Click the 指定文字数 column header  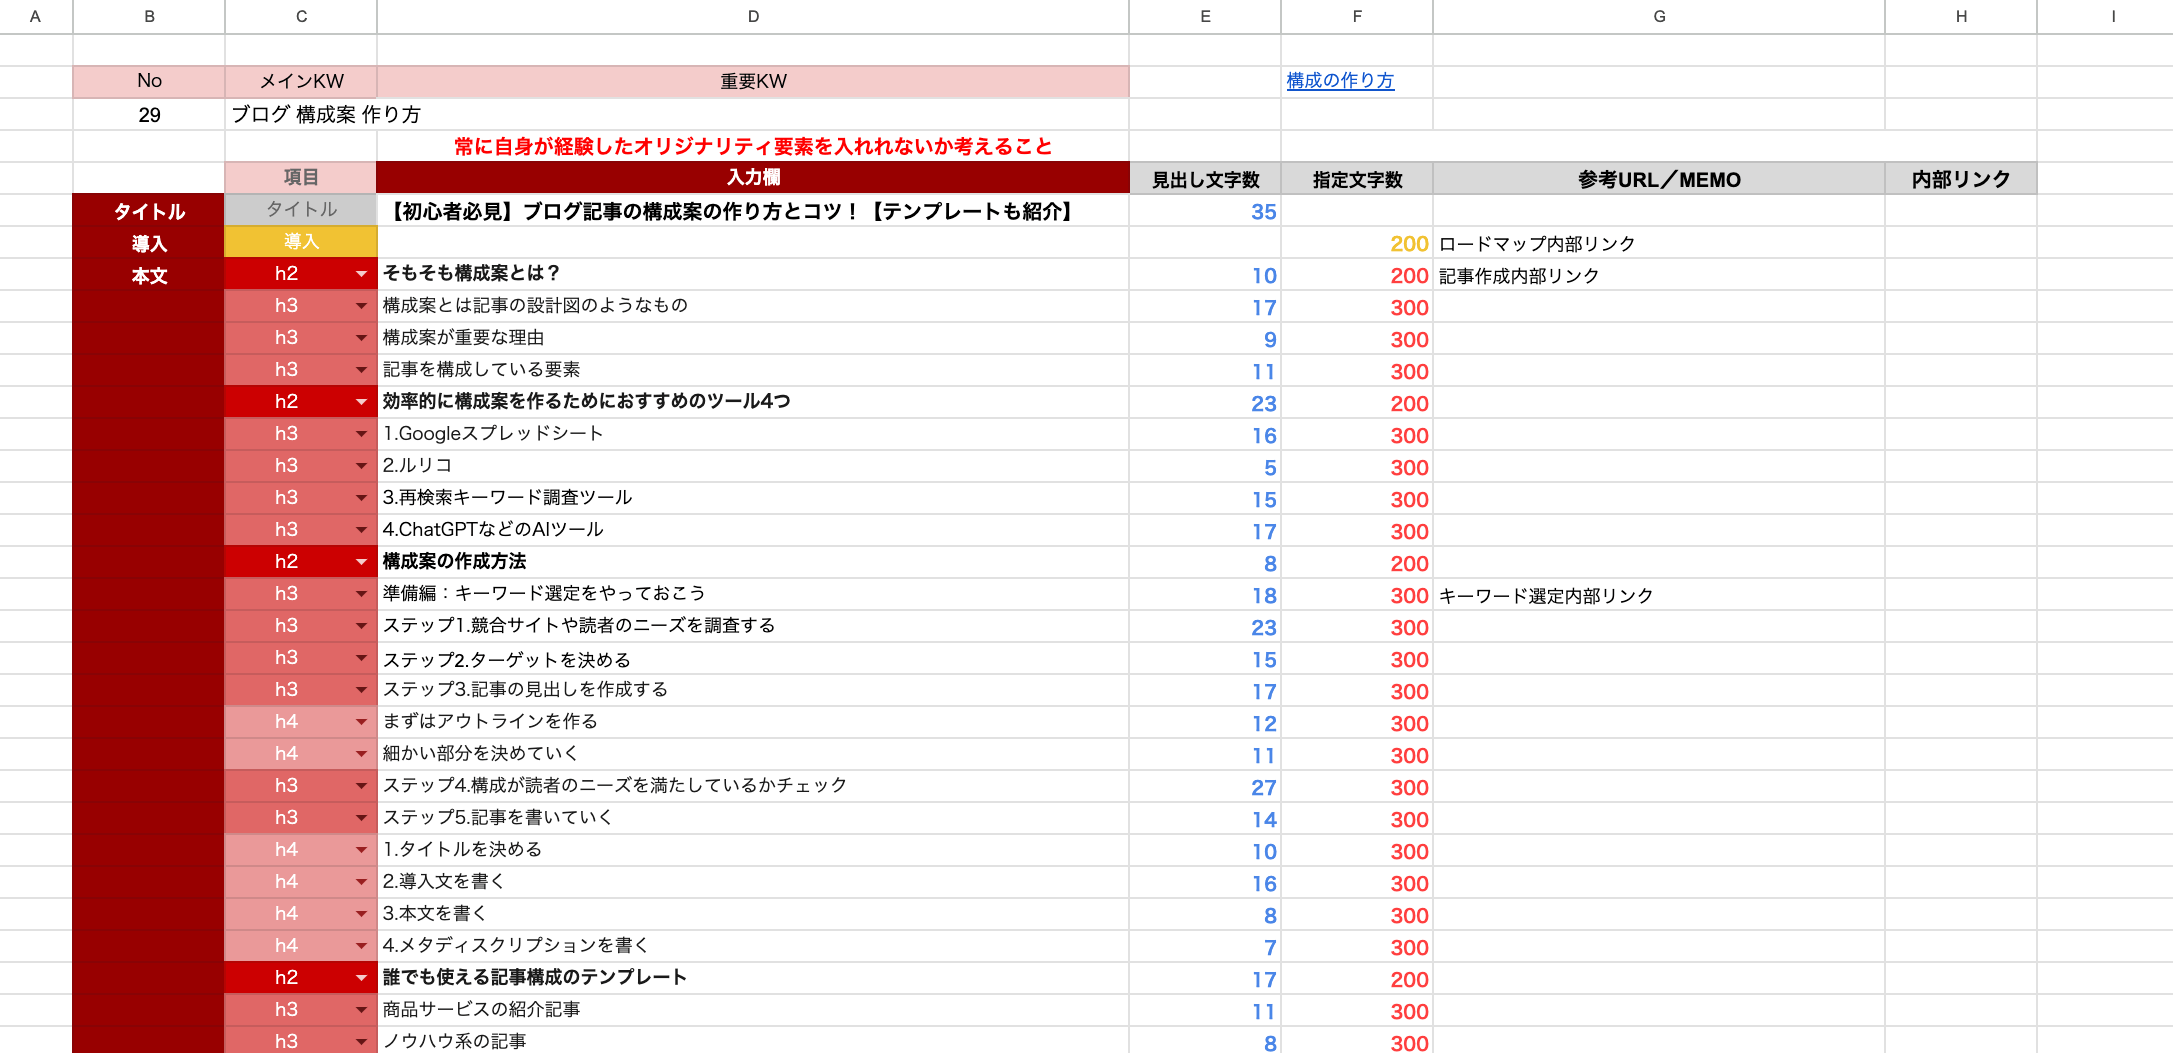point(1357,179)
